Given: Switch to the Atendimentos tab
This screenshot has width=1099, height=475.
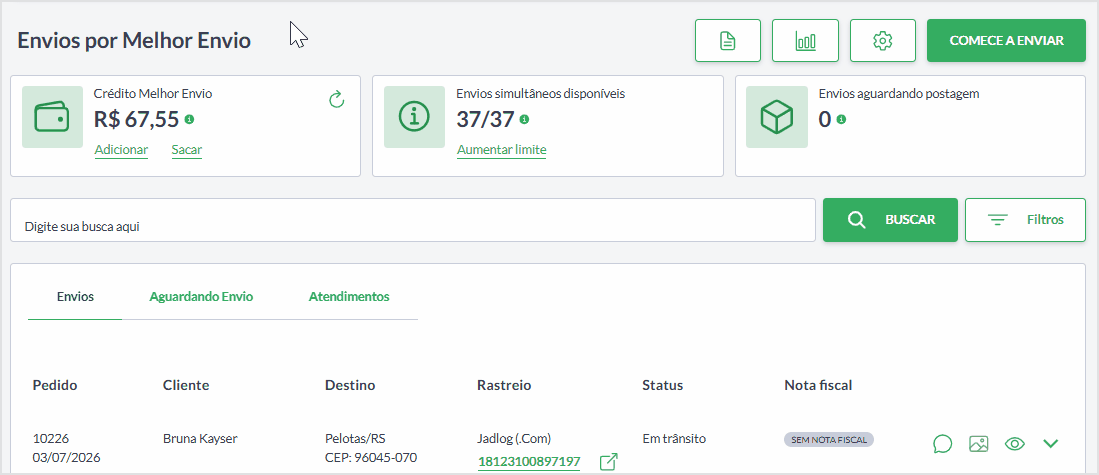Looking at the screenshot, I should (x=349, y=297).
